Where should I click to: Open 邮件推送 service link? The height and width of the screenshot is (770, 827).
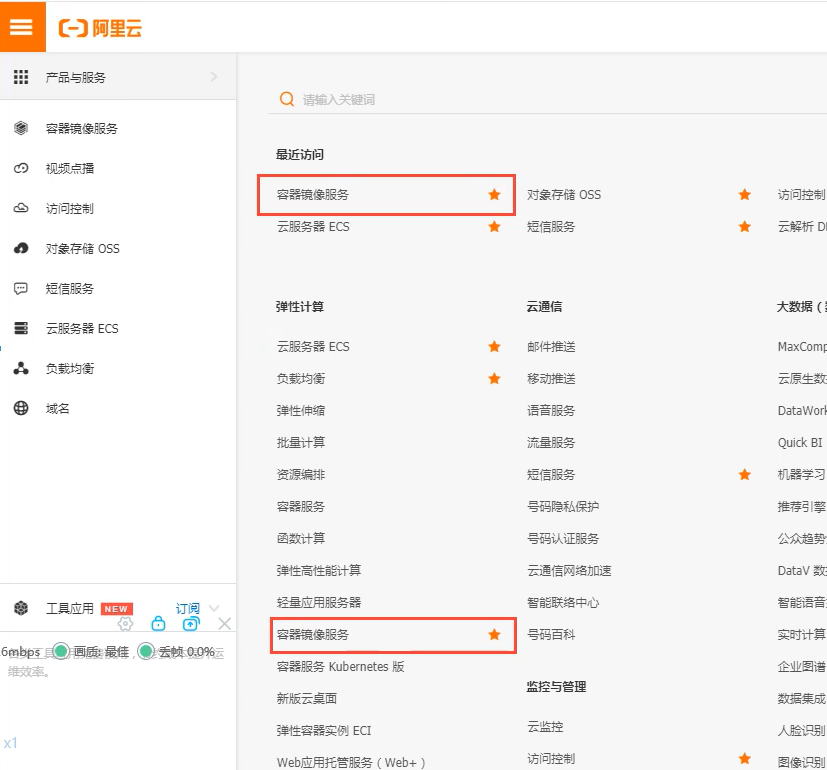click(551, 346)
